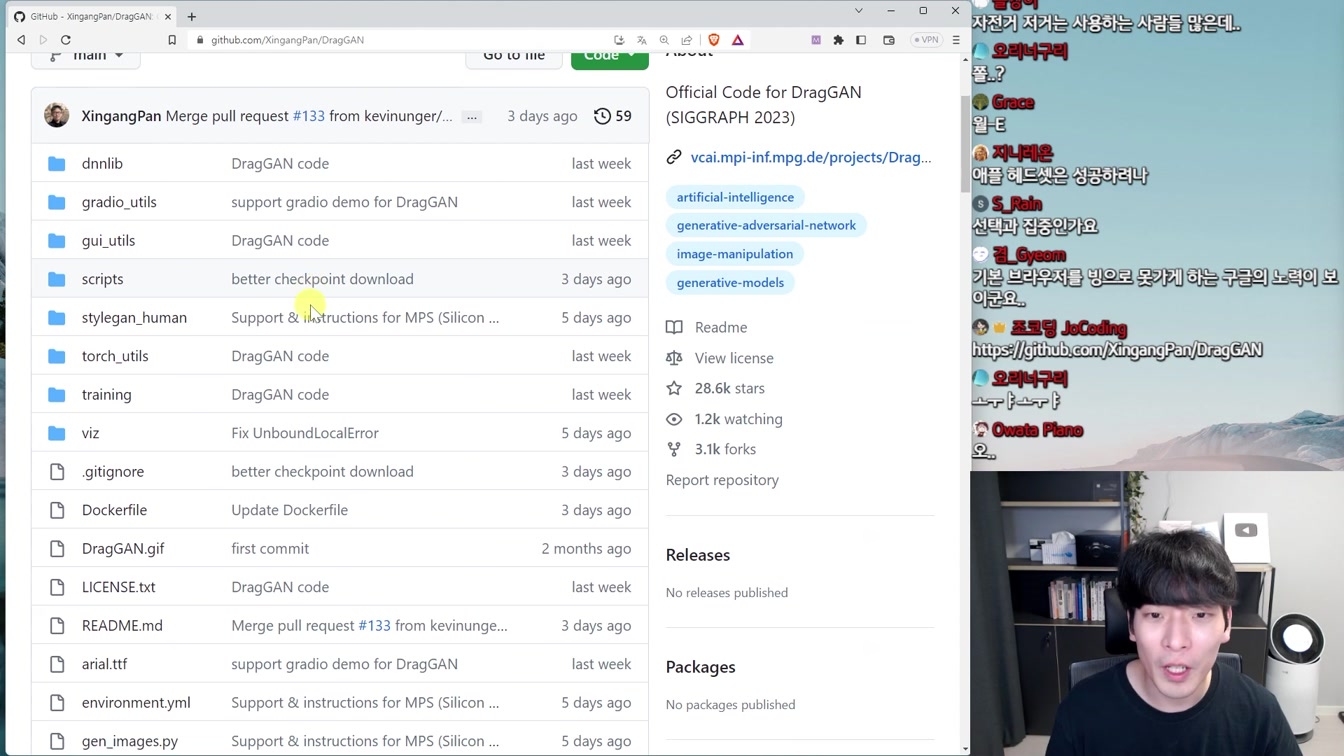View the 1.2k watching link
1344x756 pixels.
(739, 419)
